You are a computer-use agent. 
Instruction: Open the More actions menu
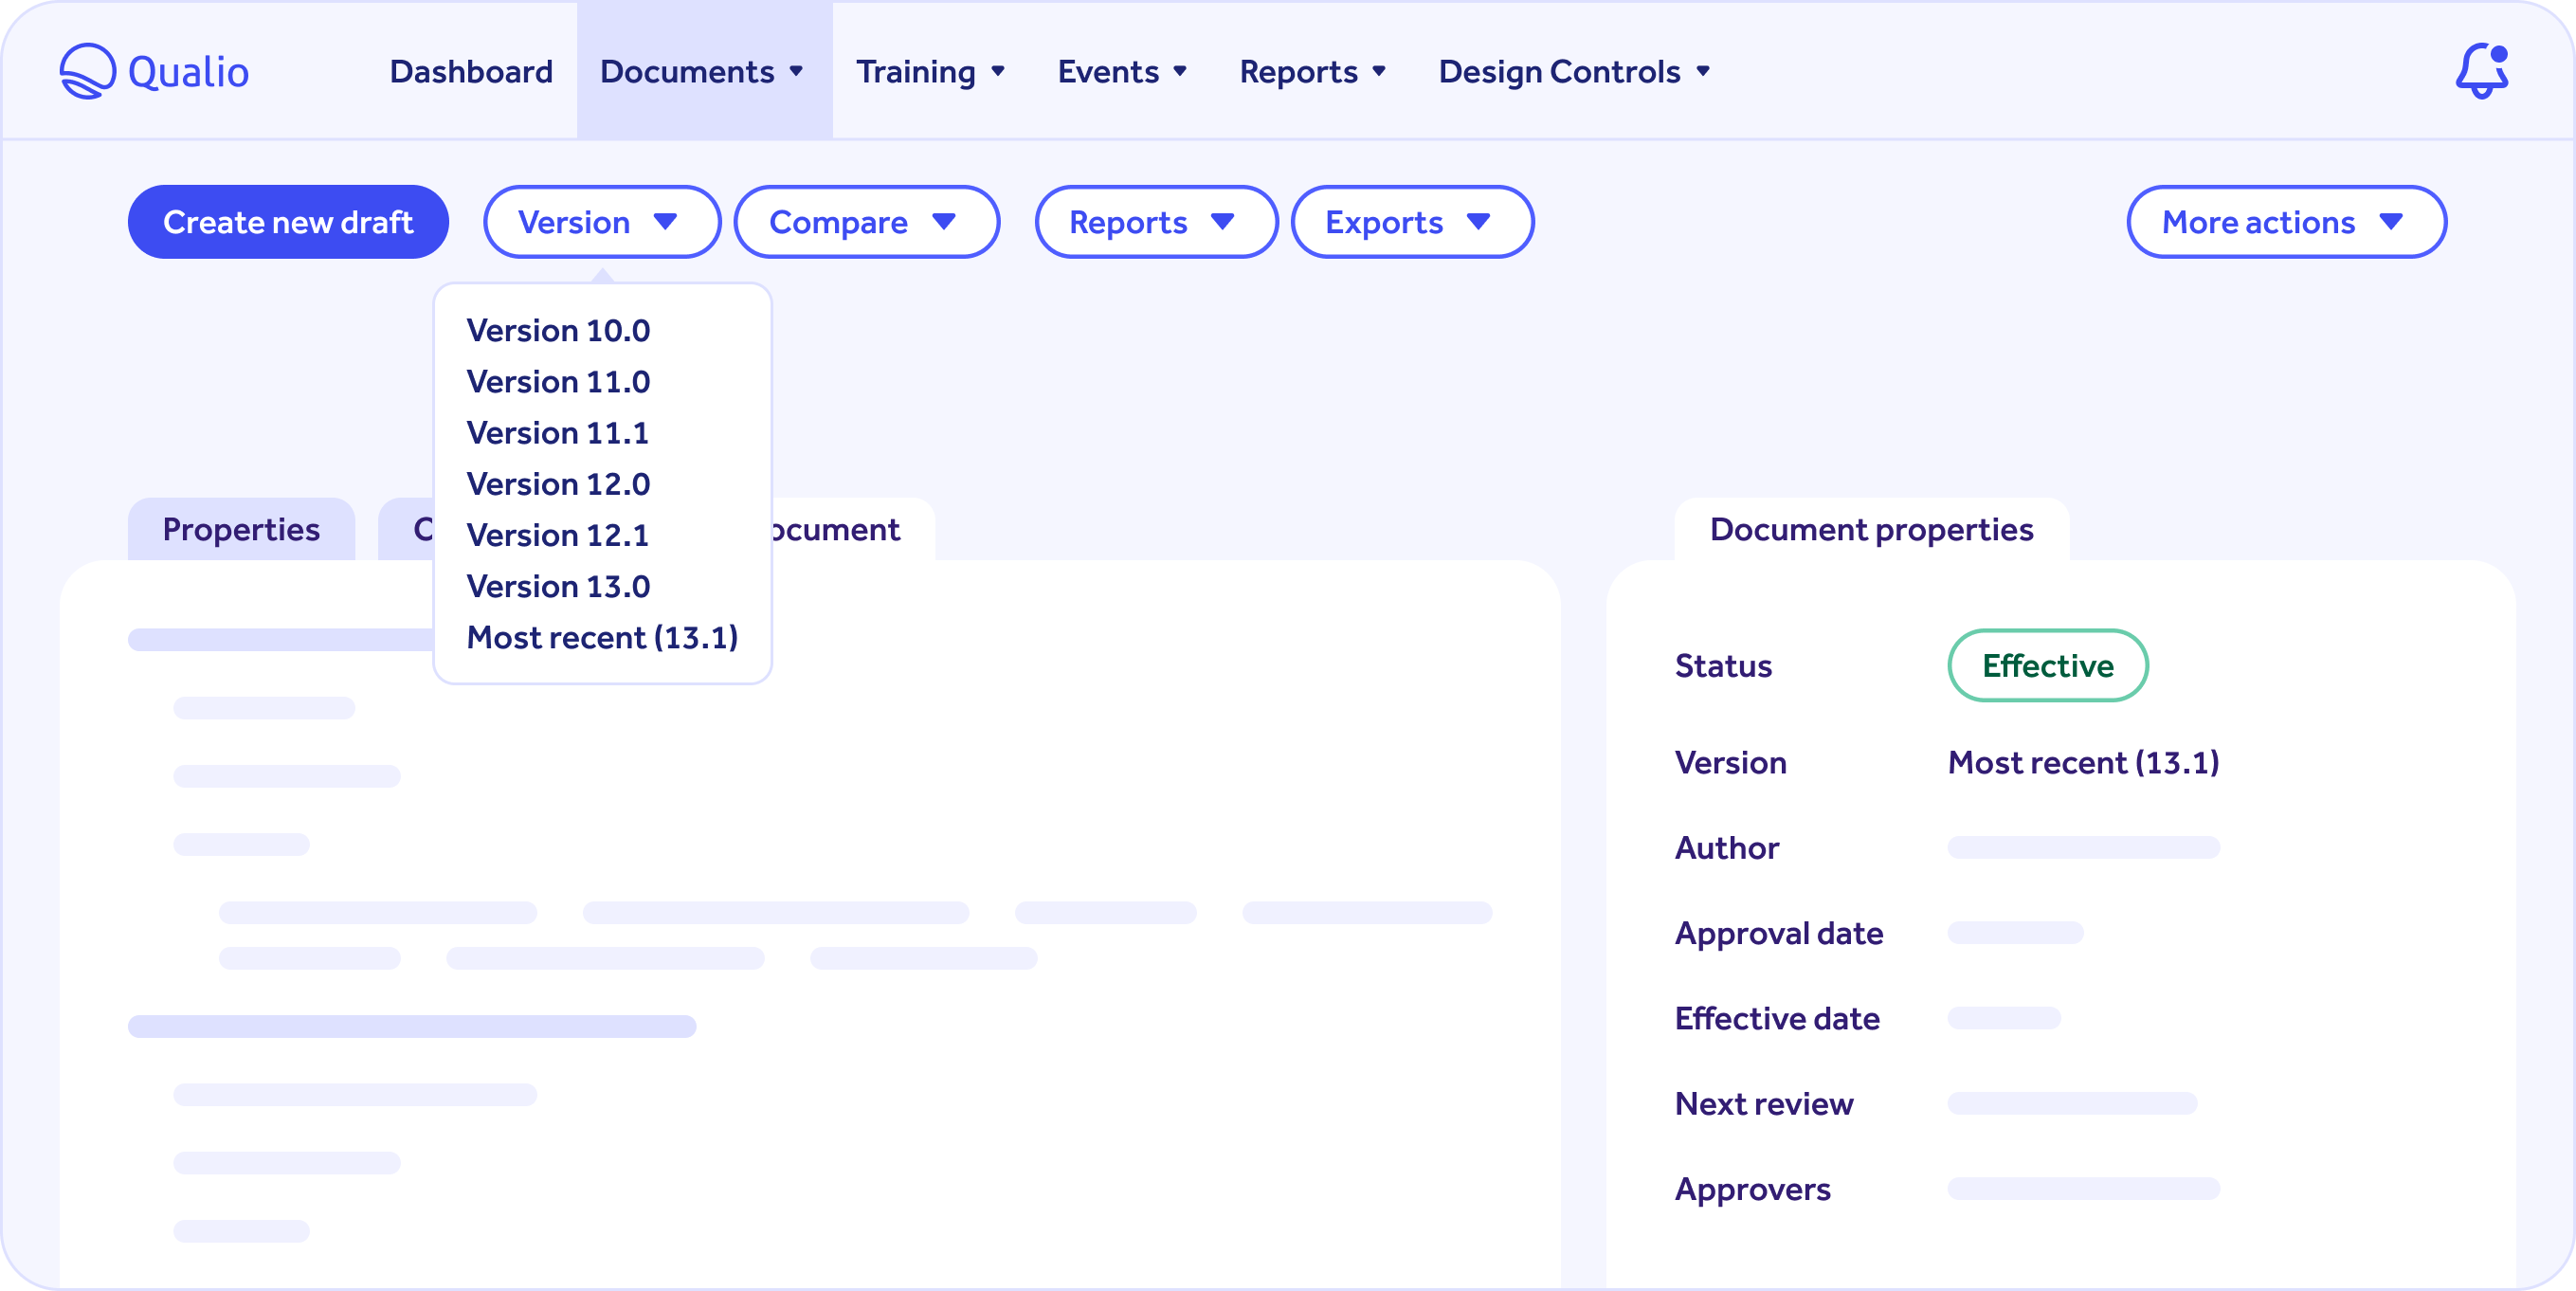click(2286, 222)
